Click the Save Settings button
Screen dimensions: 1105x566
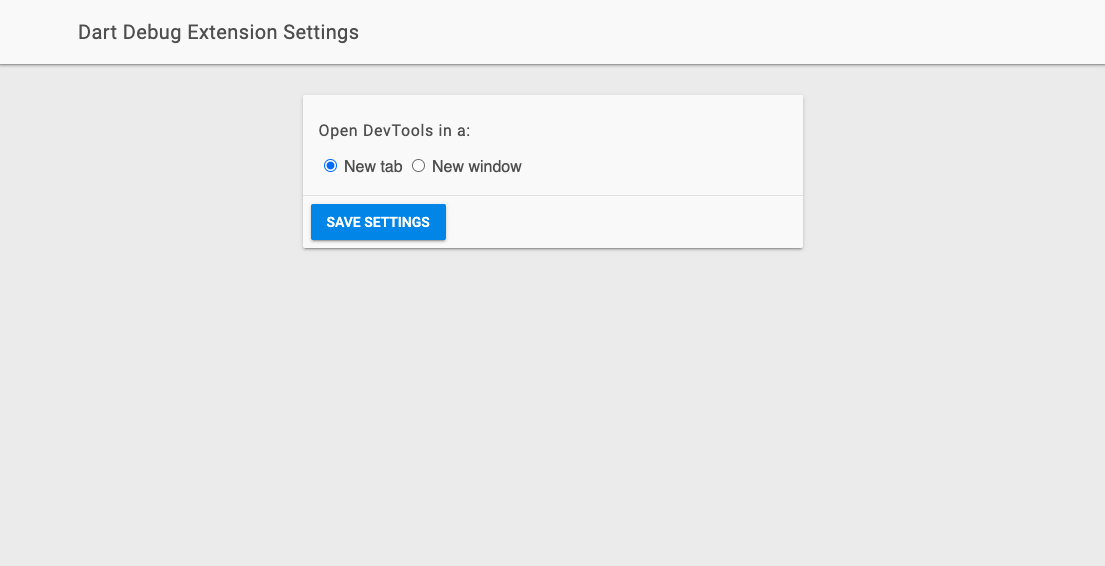coord(378,222)
